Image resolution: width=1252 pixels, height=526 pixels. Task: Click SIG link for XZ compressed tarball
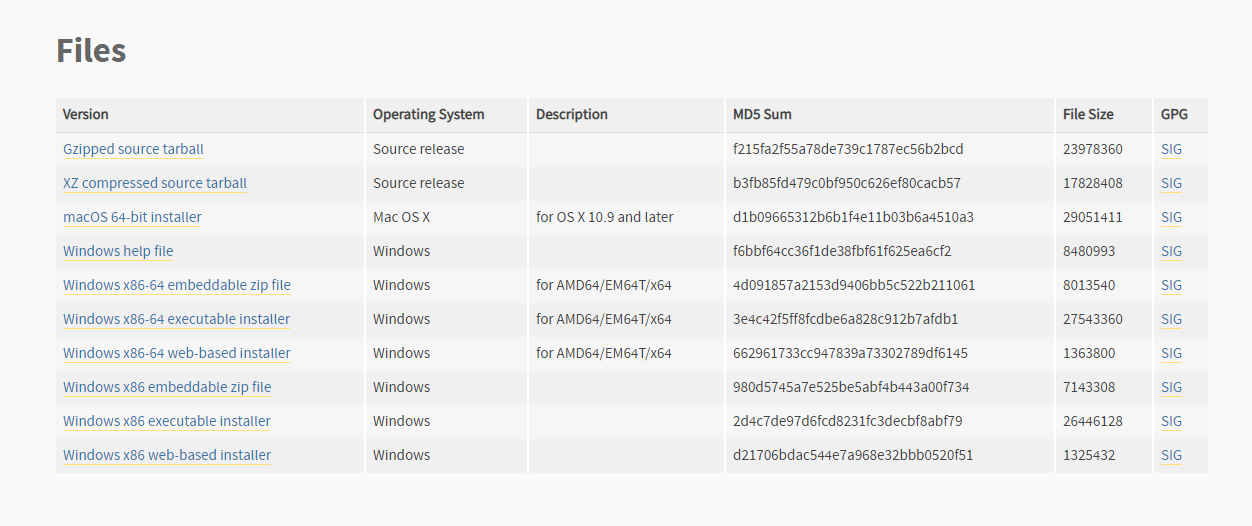tap(1171, 183)
